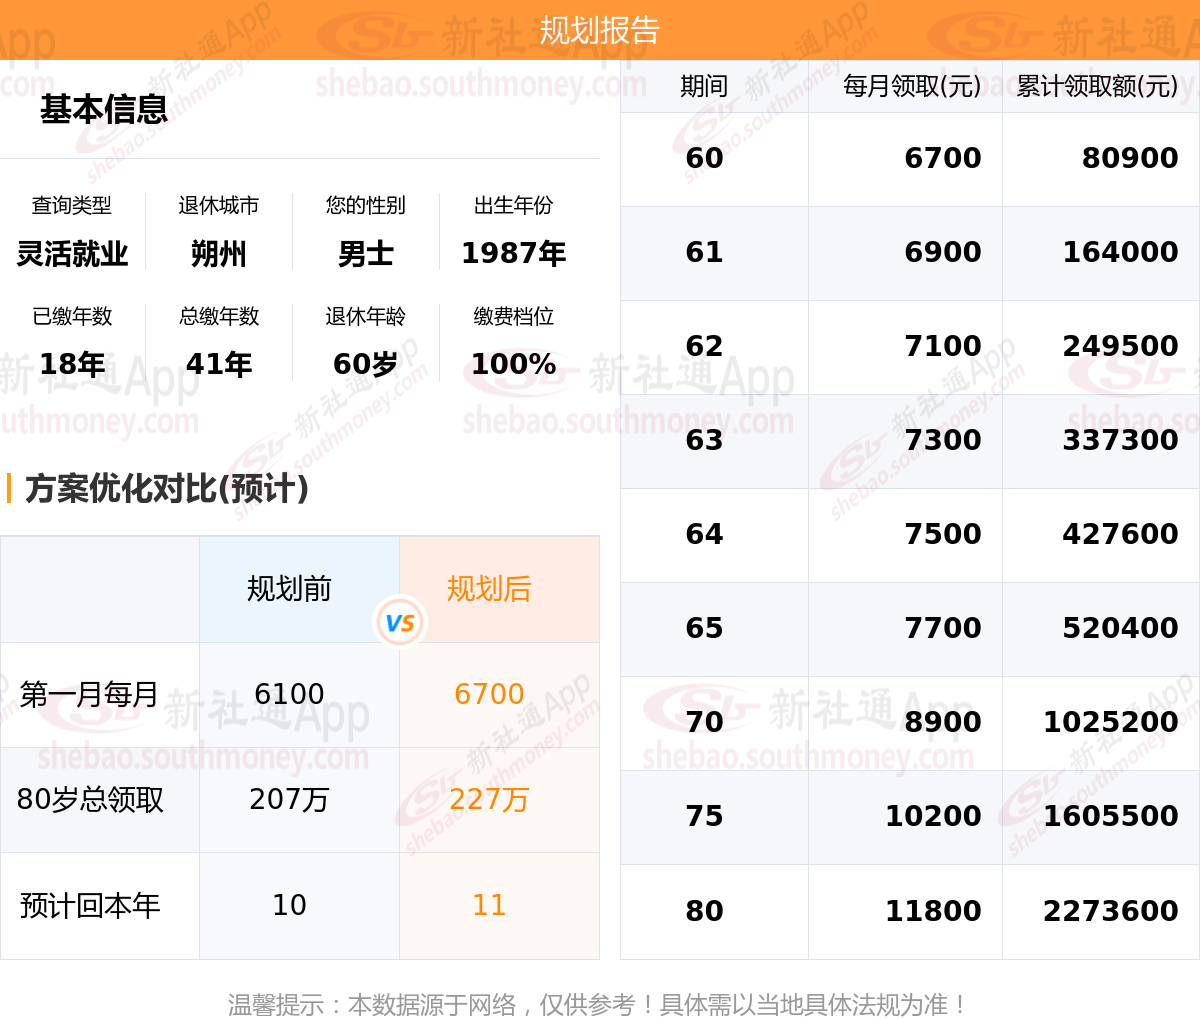
Task: Click cumulative amount 249500
Action: click(1120, 346)
